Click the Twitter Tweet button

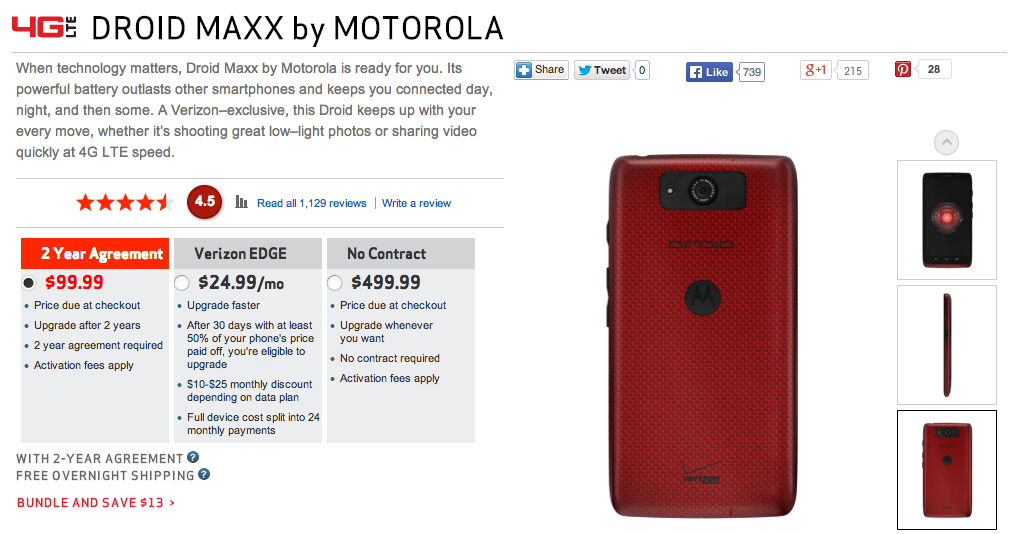pos(602,70)
